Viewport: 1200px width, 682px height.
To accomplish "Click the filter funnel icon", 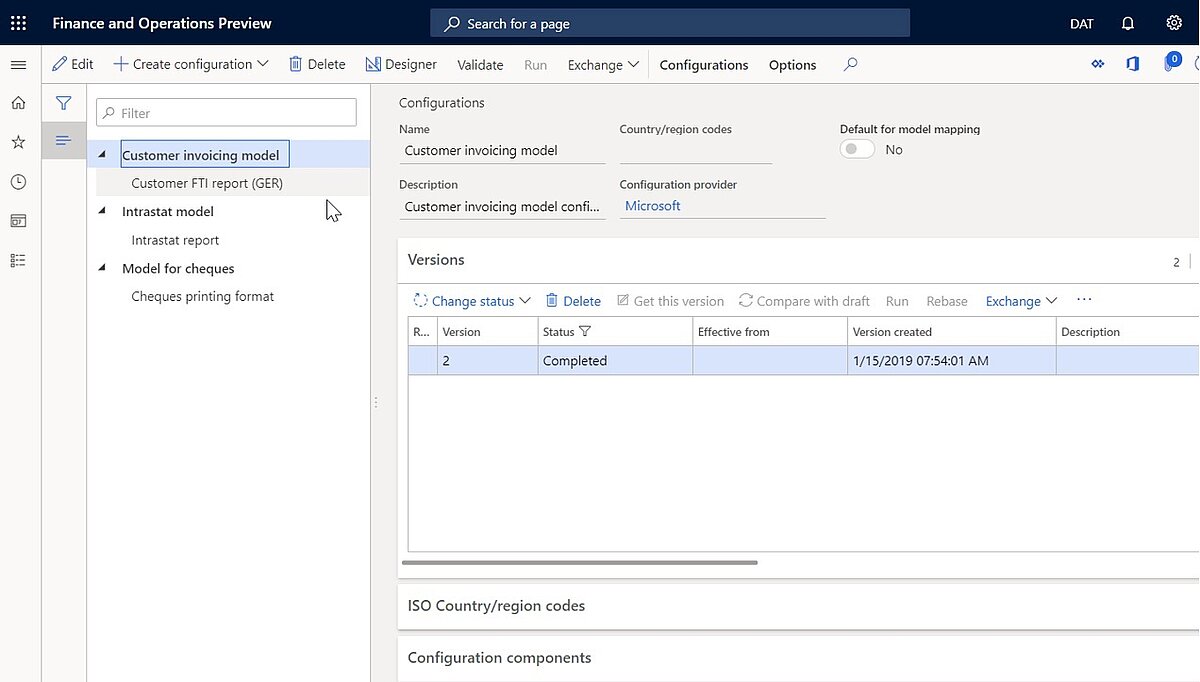I will tap(64, 103).
